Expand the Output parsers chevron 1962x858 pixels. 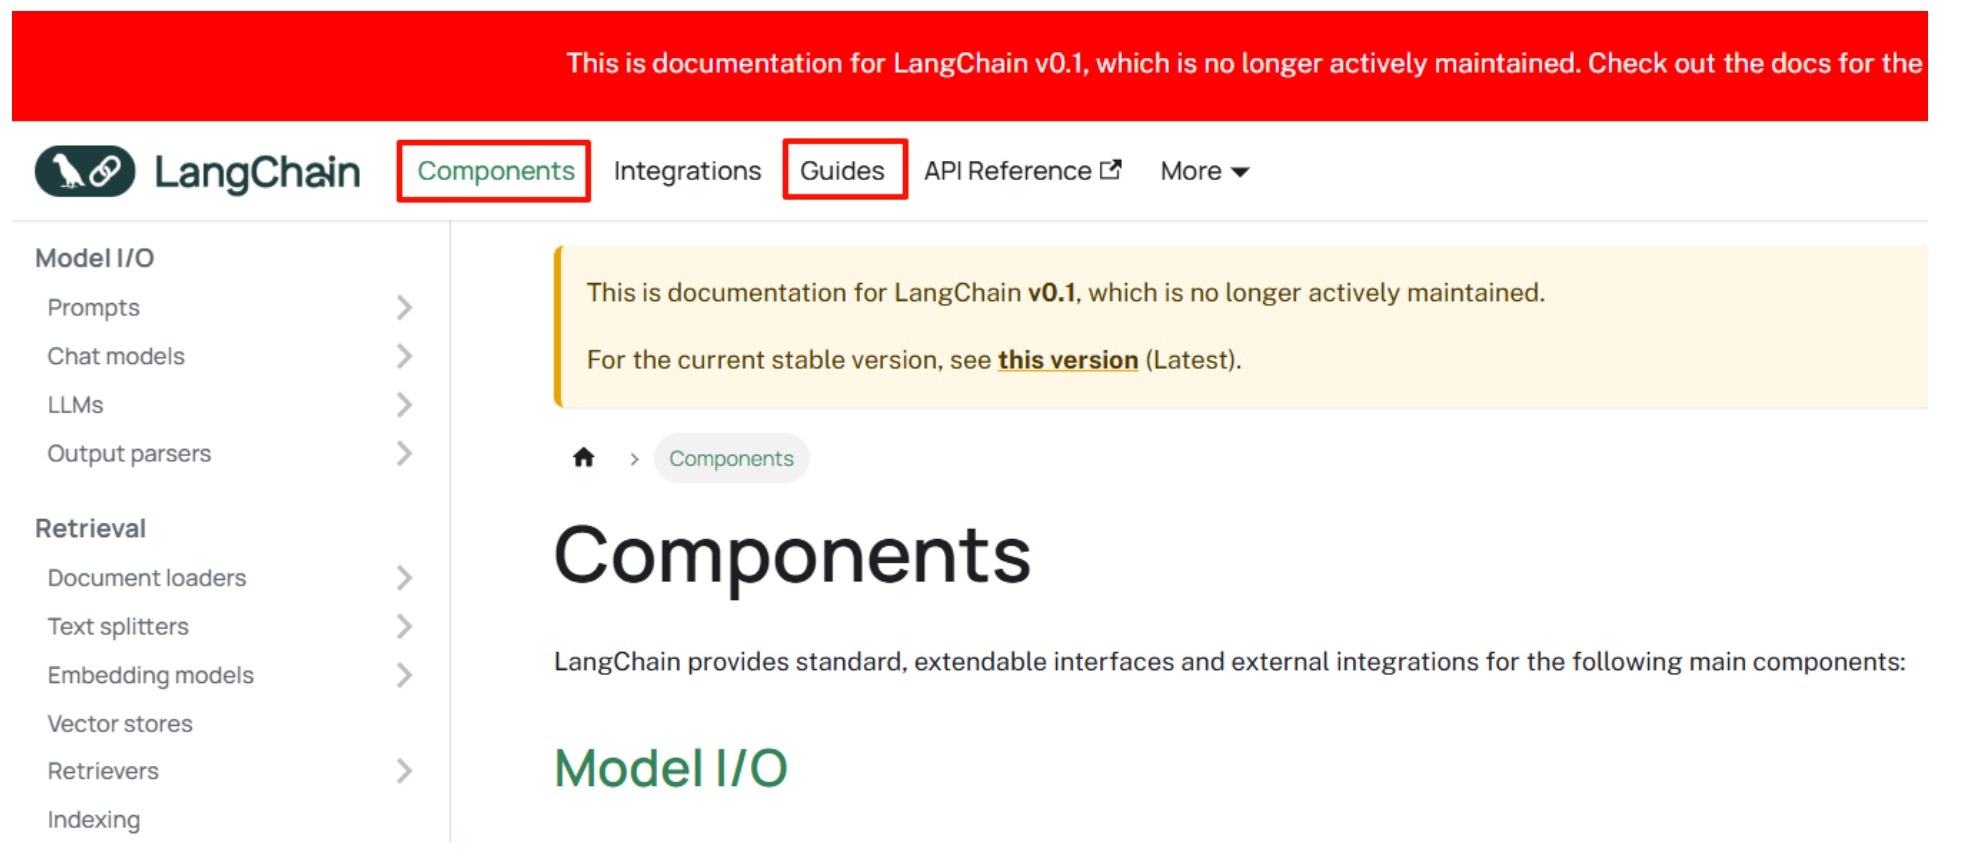404,454
